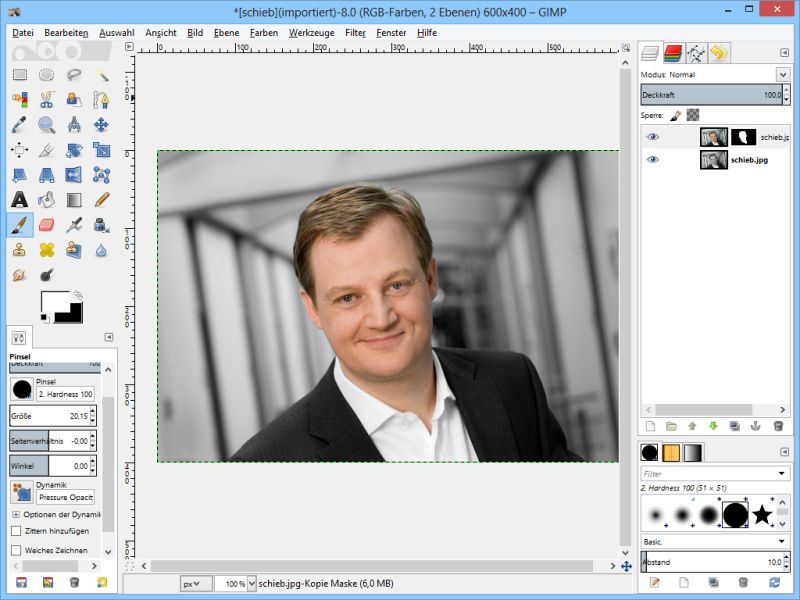This screenshot has height=600, width=800.
Task: Create a new layer with the page button
Action: (x=650, y=427)
